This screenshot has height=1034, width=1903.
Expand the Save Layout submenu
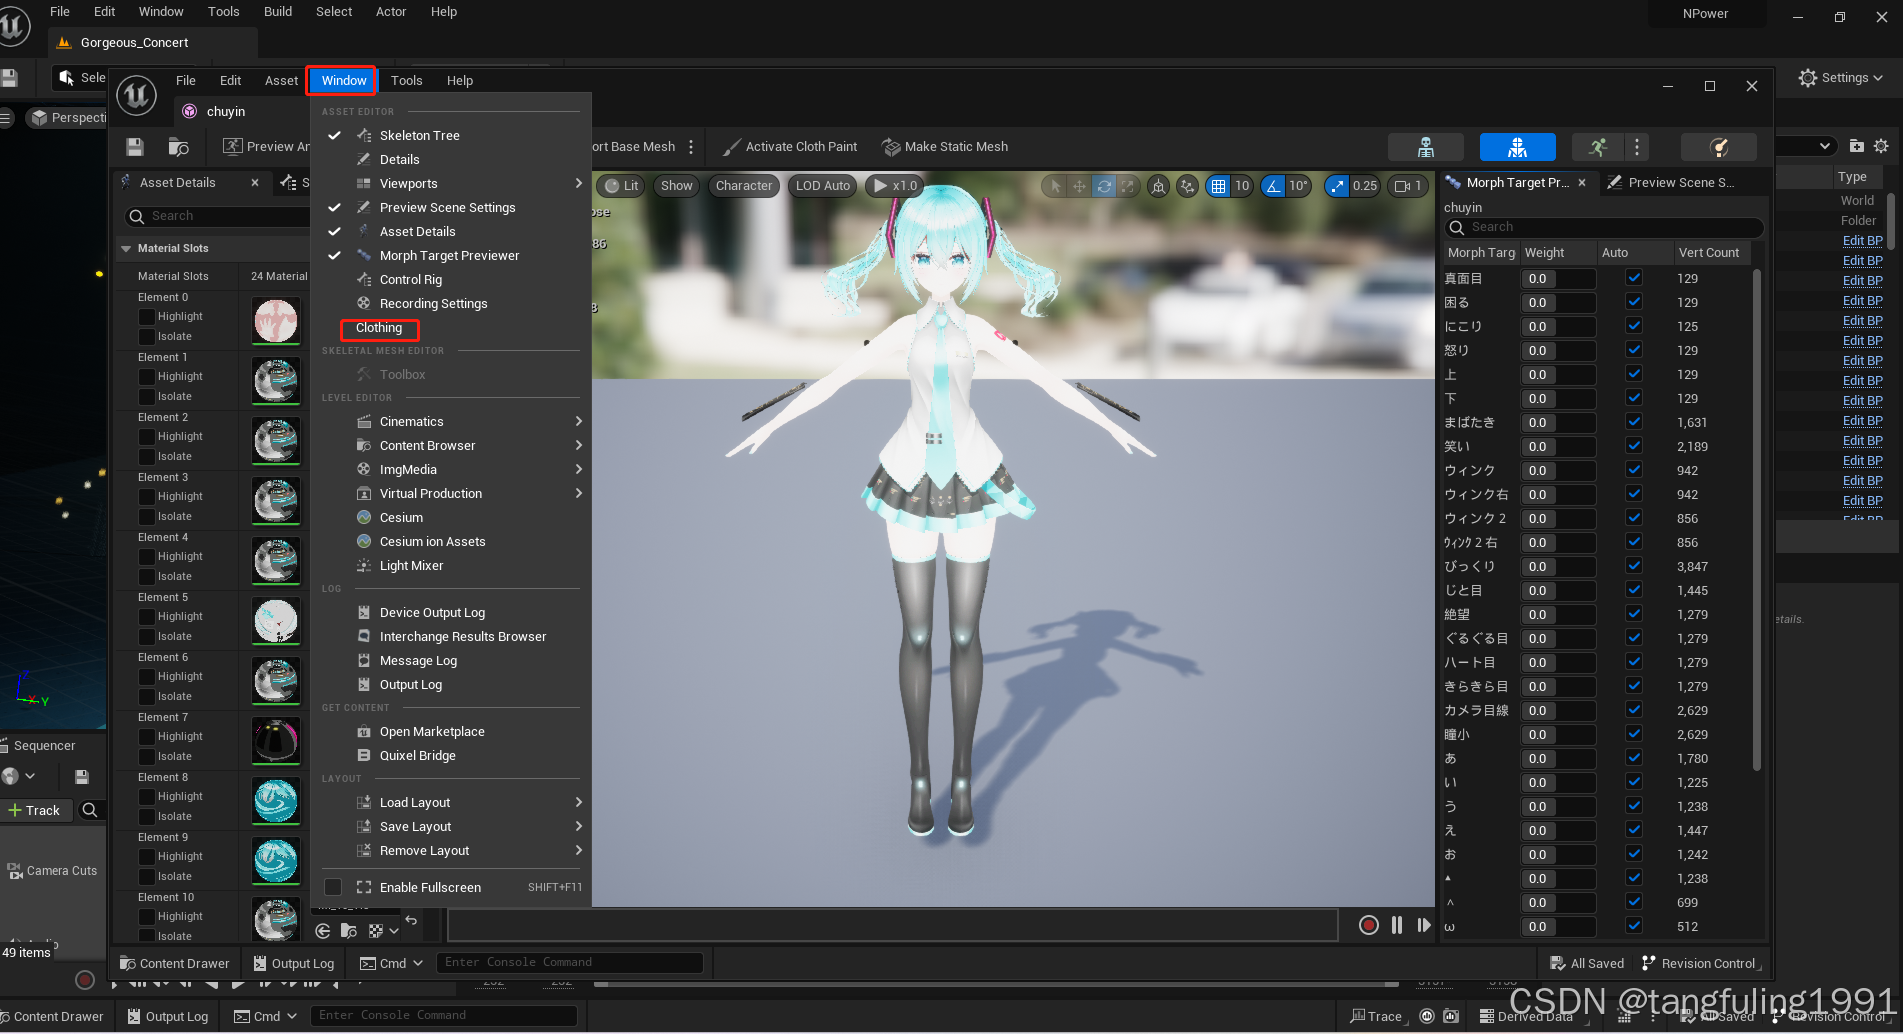[x=451, y=827]
